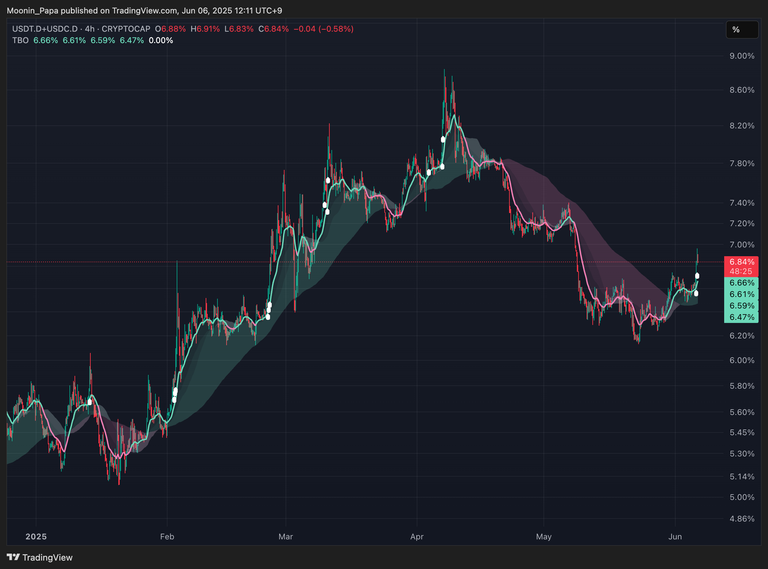Select the TBO indicator label
The width and height of the screenshot is (768, 569).
coord(21,40)
